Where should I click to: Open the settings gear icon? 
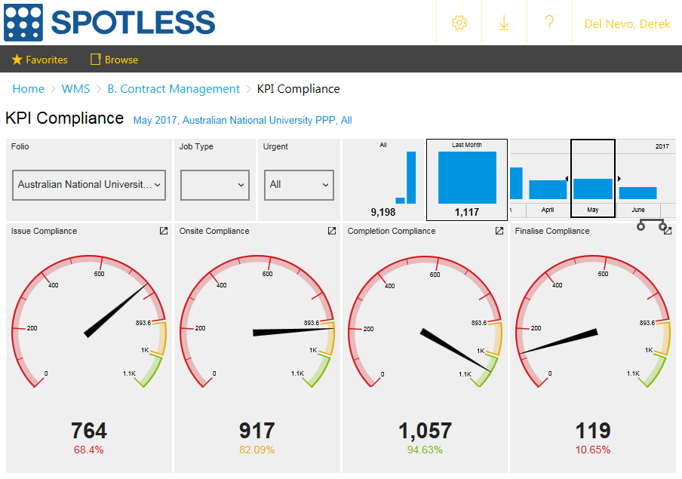click(459, 22)
